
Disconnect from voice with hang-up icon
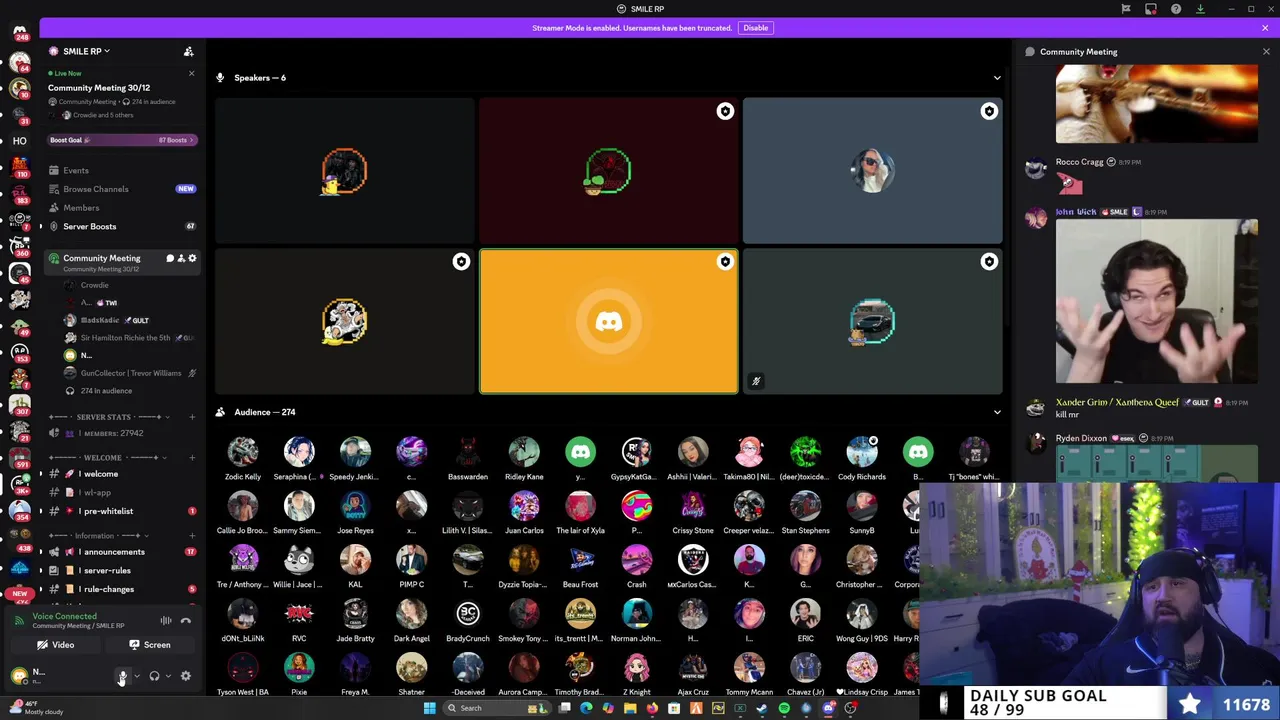[186, 621]
